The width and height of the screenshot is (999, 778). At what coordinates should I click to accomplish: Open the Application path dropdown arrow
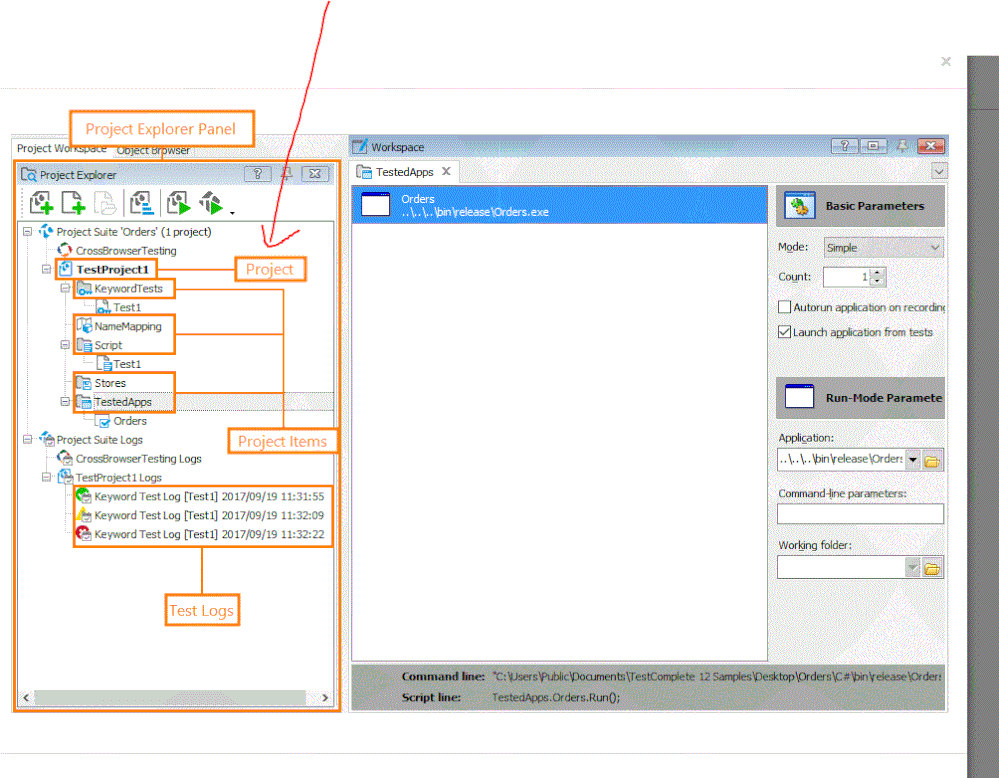tap(912, 460)
